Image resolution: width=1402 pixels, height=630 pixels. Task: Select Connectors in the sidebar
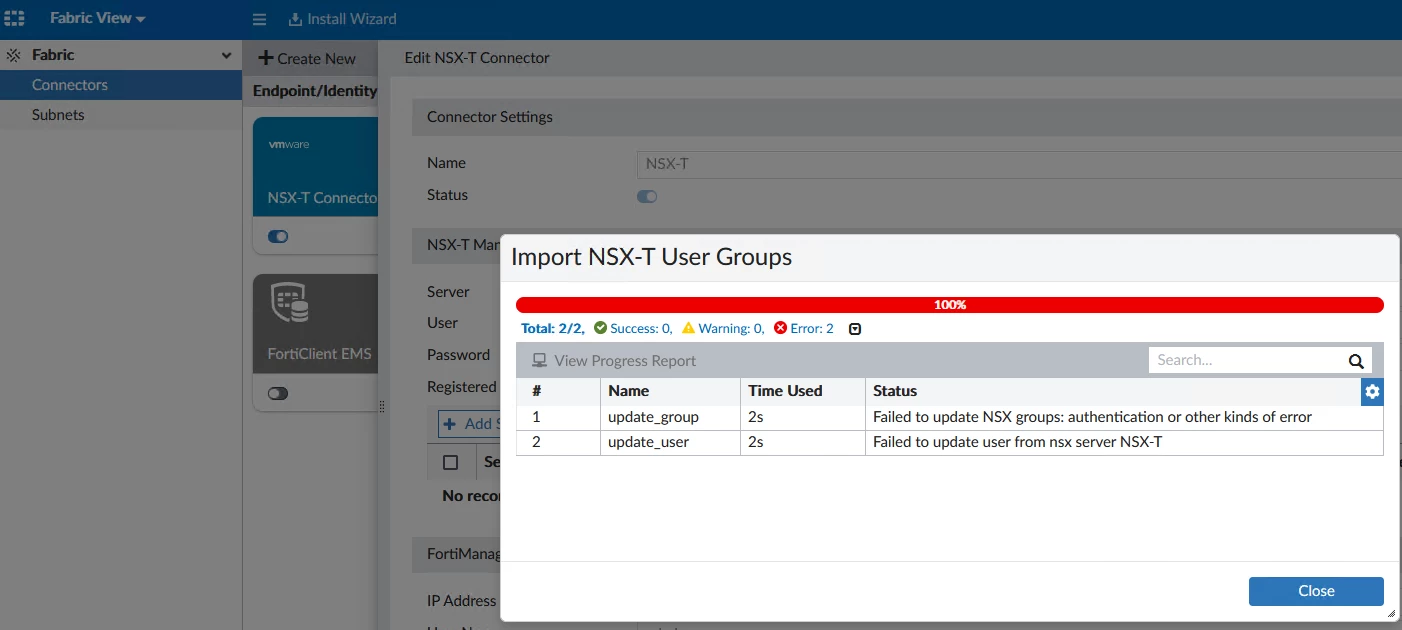coord(121,85)
